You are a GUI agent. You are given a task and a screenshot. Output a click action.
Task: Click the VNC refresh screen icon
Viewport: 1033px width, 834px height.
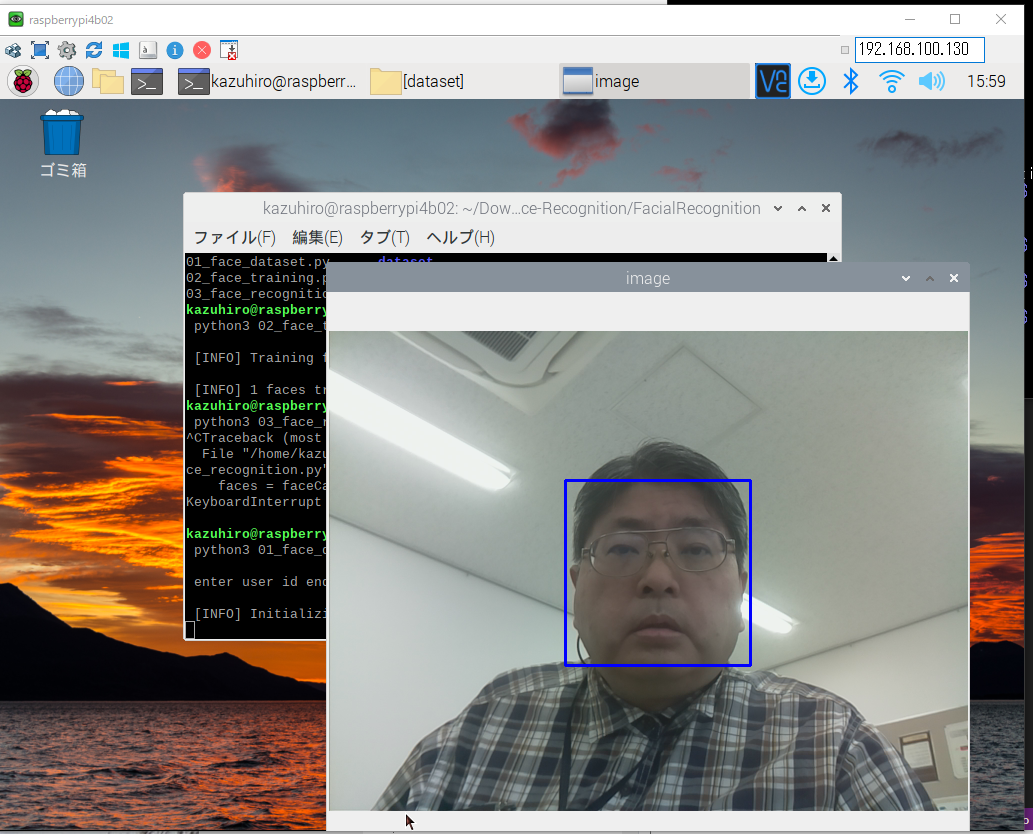[x=94, y=50]
